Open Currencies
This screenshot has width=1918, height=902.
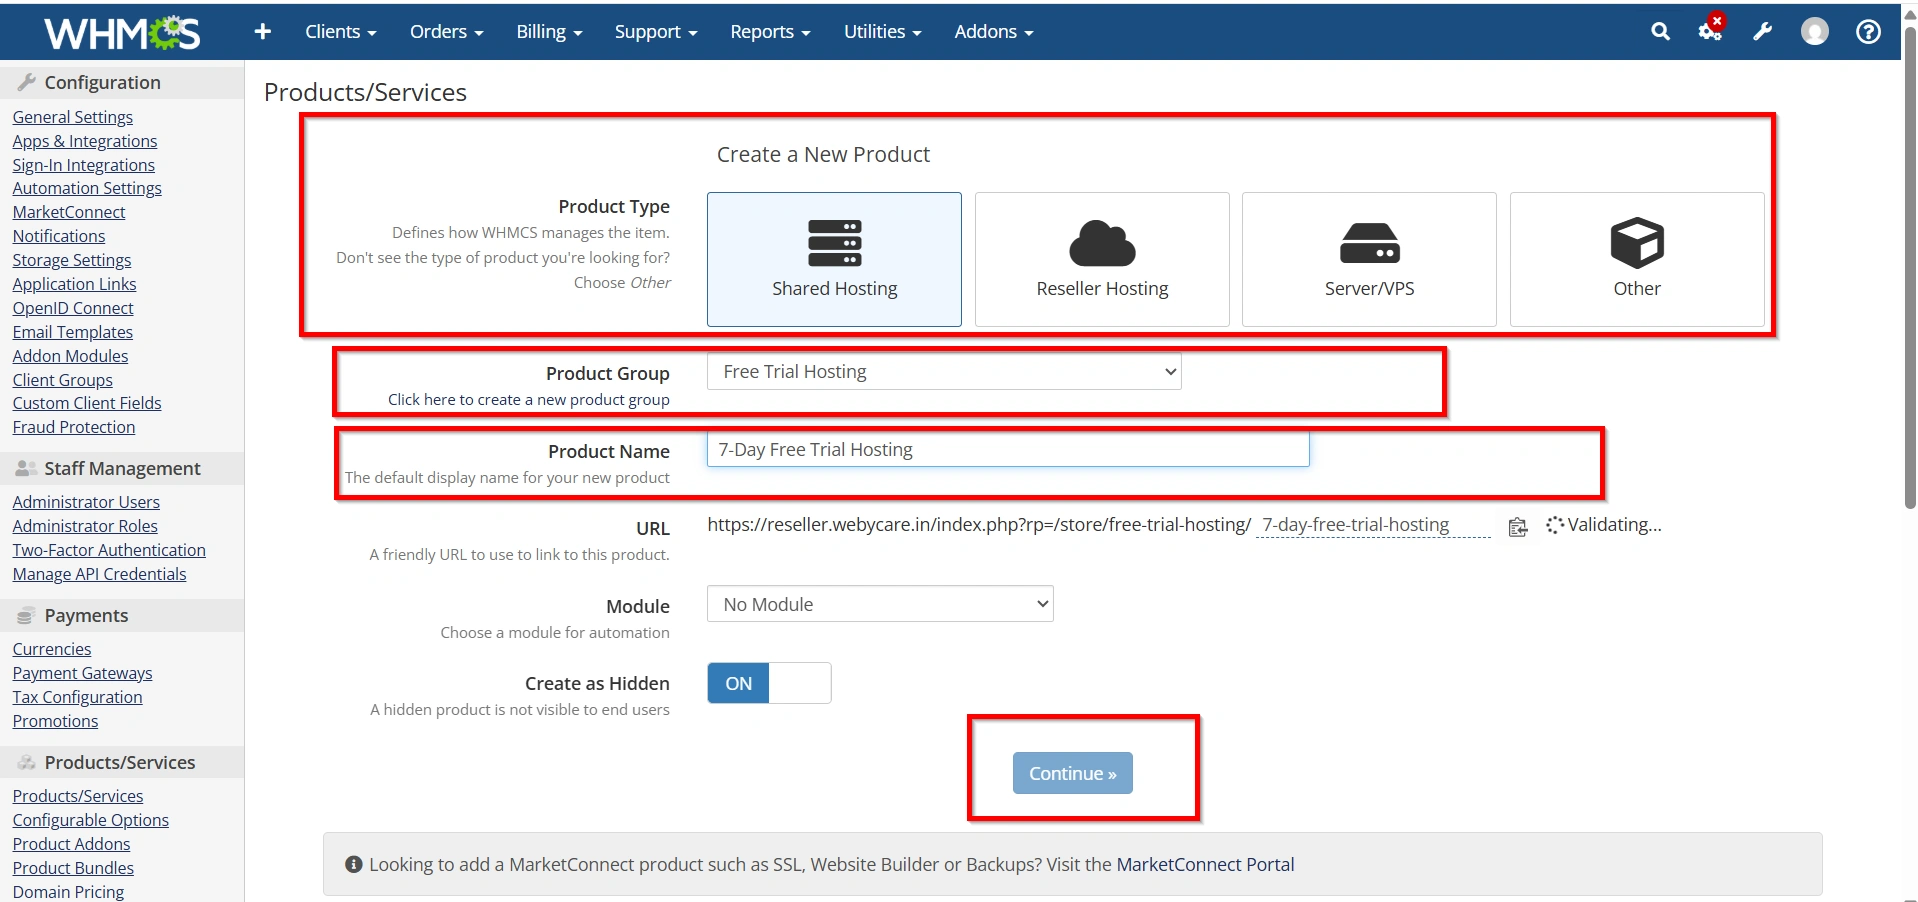point(51,649)
